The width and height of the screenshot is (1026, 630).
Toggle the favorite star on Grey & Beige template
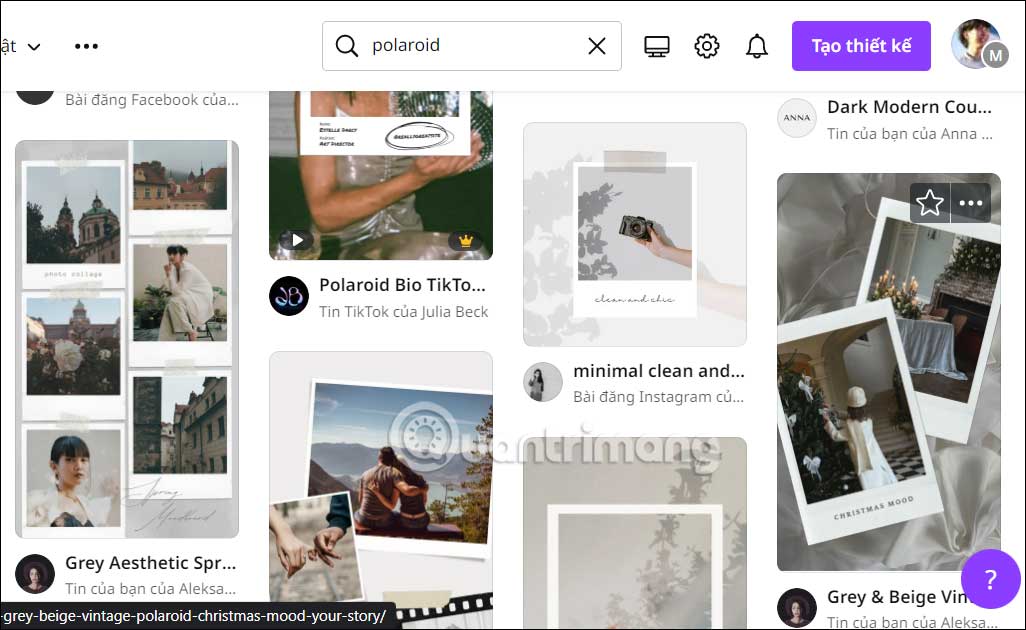point(929,203)
